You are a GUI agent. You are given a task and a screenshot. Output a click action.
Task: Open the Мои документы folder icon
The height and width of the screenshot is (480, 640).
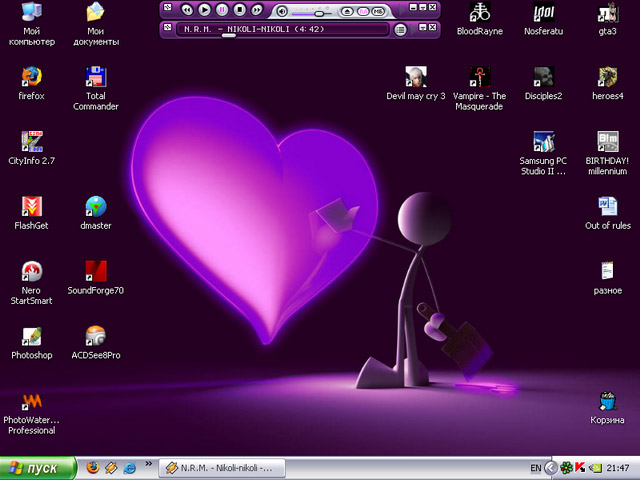(x=96, y=24)
